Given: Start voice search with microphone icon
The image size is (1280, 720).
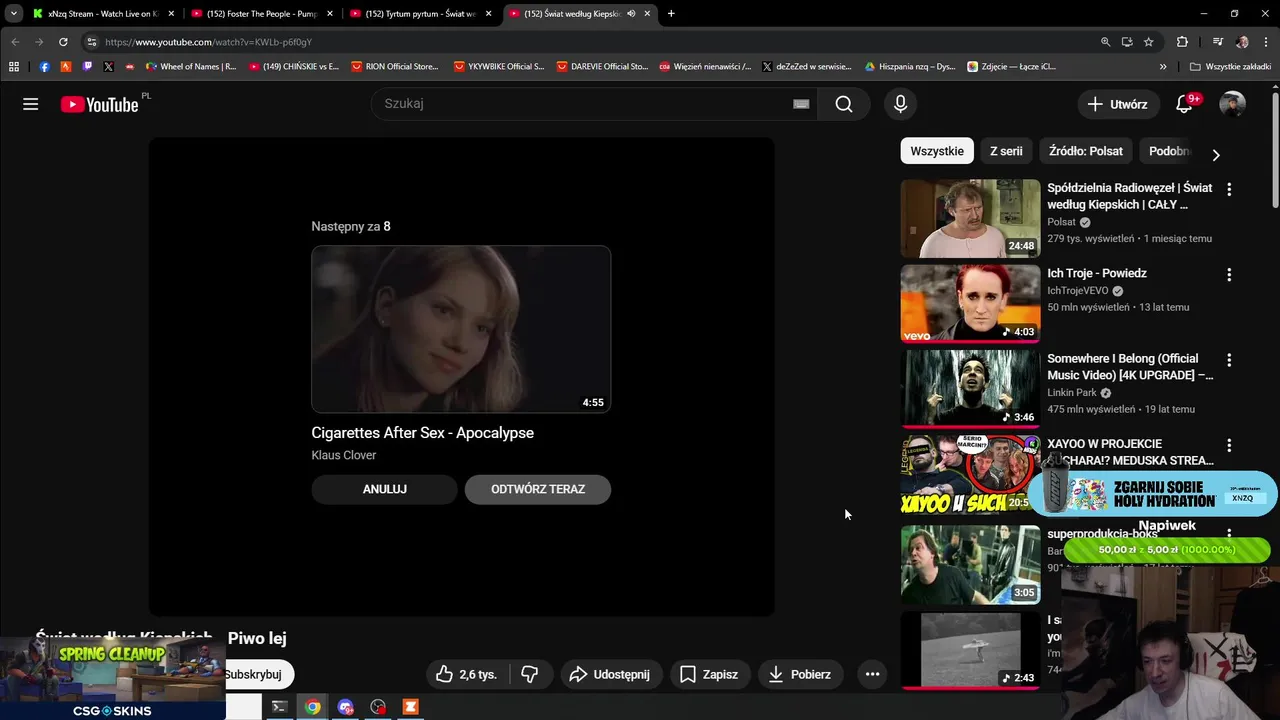Looking at the screenshot, I should [900, 104].
